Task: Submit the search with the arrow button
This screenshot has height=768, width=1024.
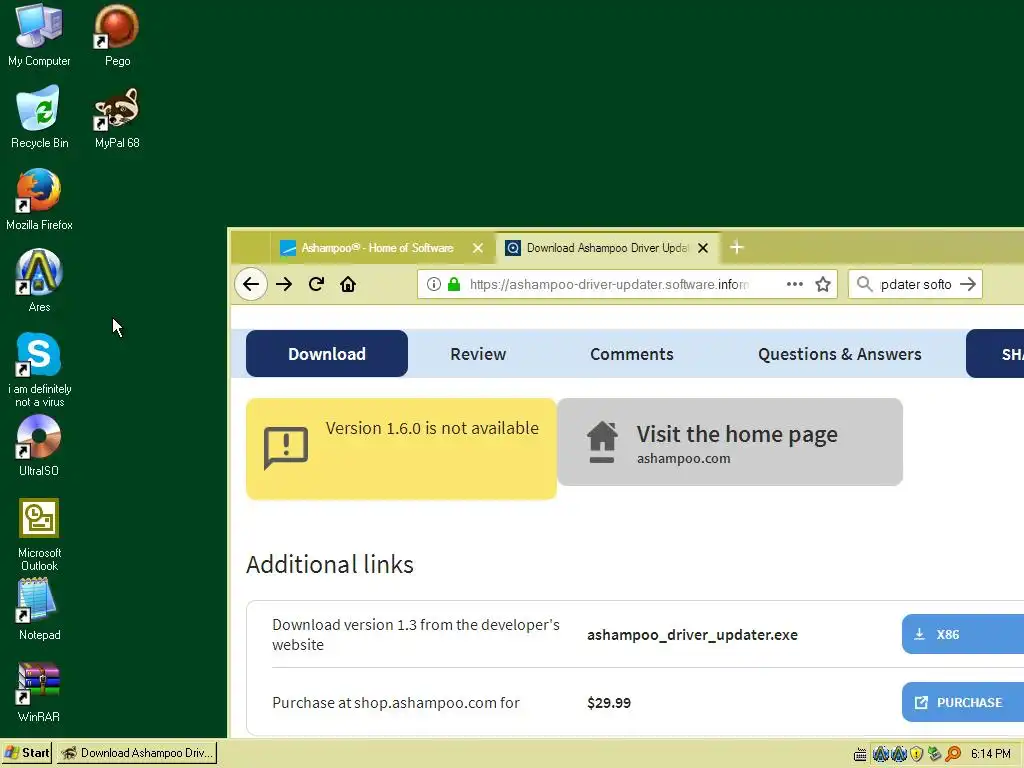Action: (x=968, y=284)
